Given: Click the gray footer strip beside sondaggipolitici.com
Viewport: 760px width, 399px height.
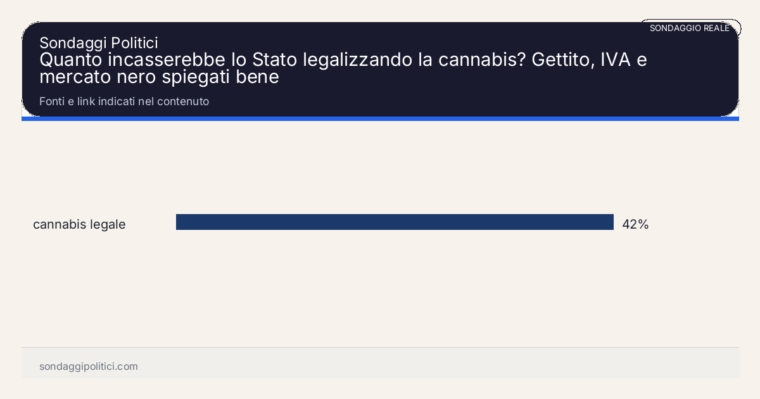Looking at the screenshot, I should tap(436, 363).
